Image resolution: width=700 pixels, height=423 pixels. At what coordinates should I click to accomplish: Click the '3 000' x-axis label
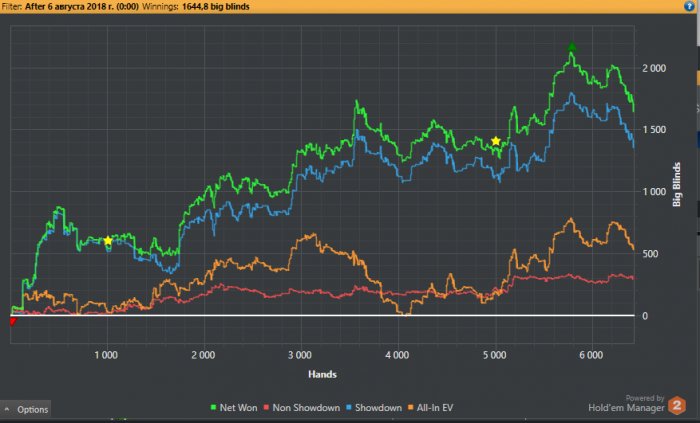tap(300, 355)
